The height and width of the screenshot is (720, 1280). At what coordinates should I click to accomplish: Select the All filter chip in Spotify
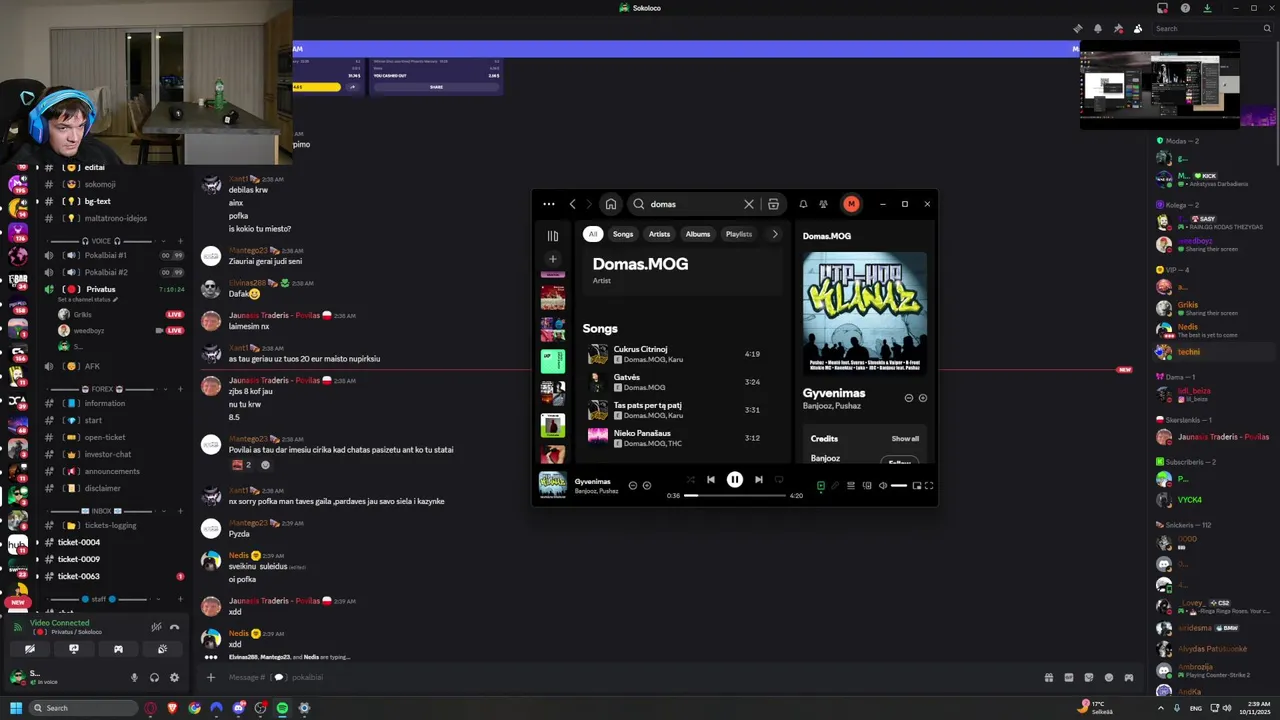593,234
